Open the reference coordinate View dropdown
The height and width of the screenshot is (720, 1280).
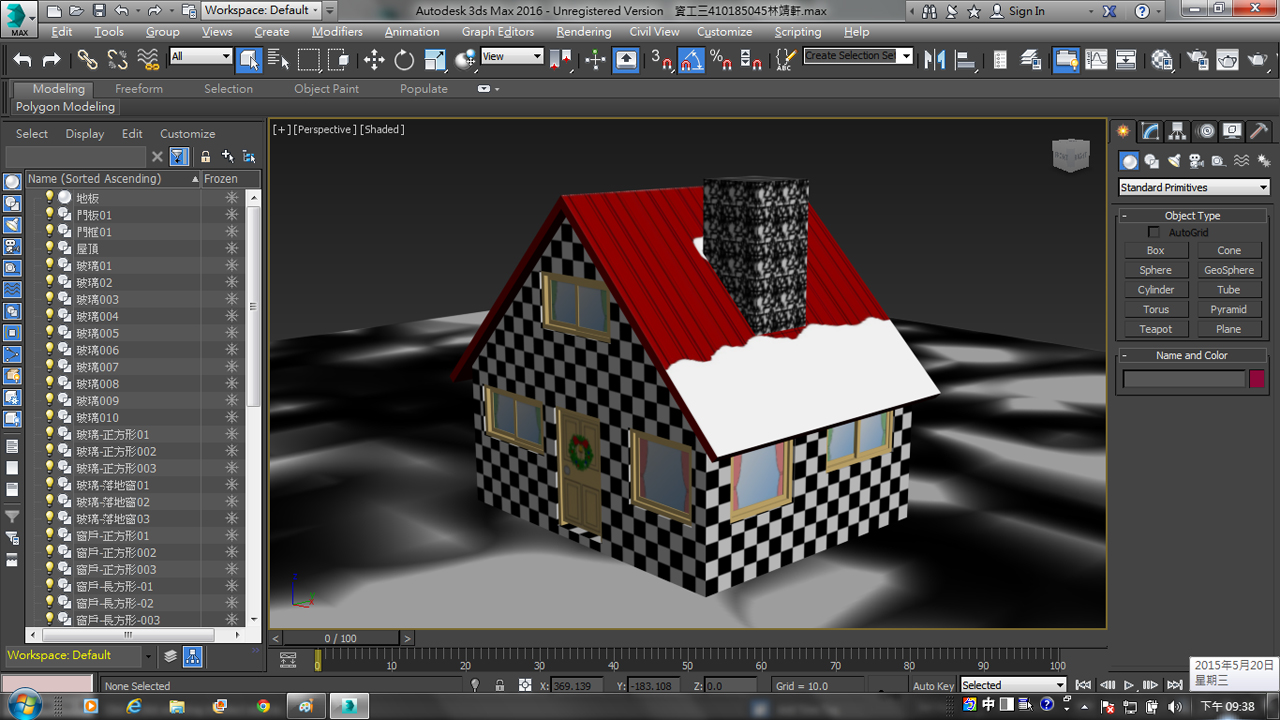tap(512, 56)
